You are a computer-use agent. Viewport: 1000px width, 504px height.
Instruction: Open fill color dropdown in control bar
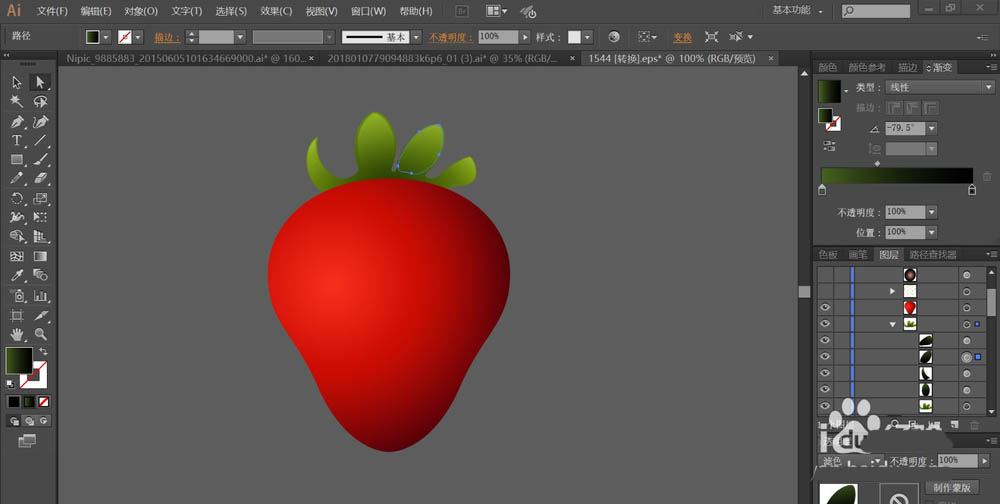click(106, 37)
